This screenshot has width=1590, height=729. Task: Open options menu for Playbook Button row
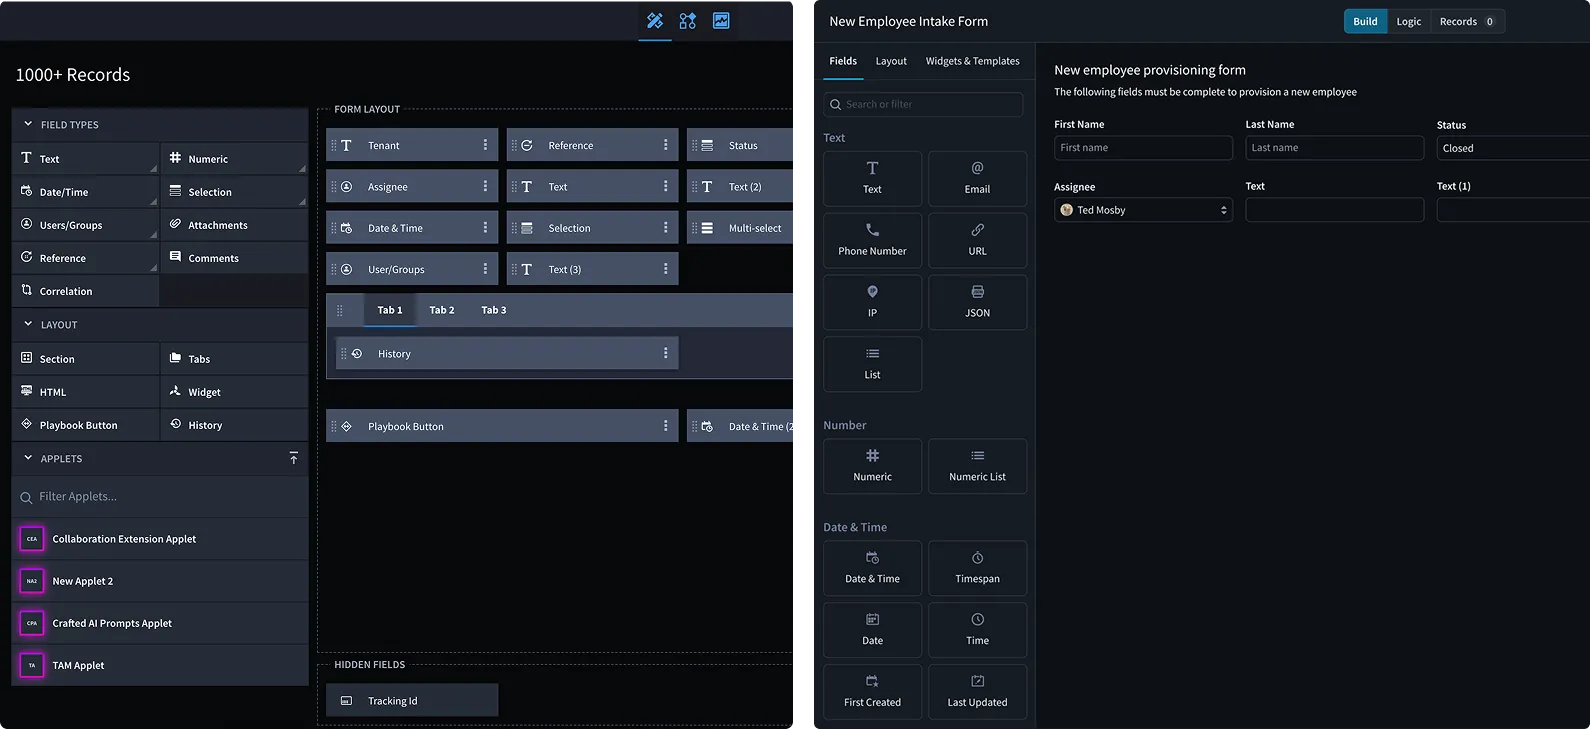pos(665,426)
